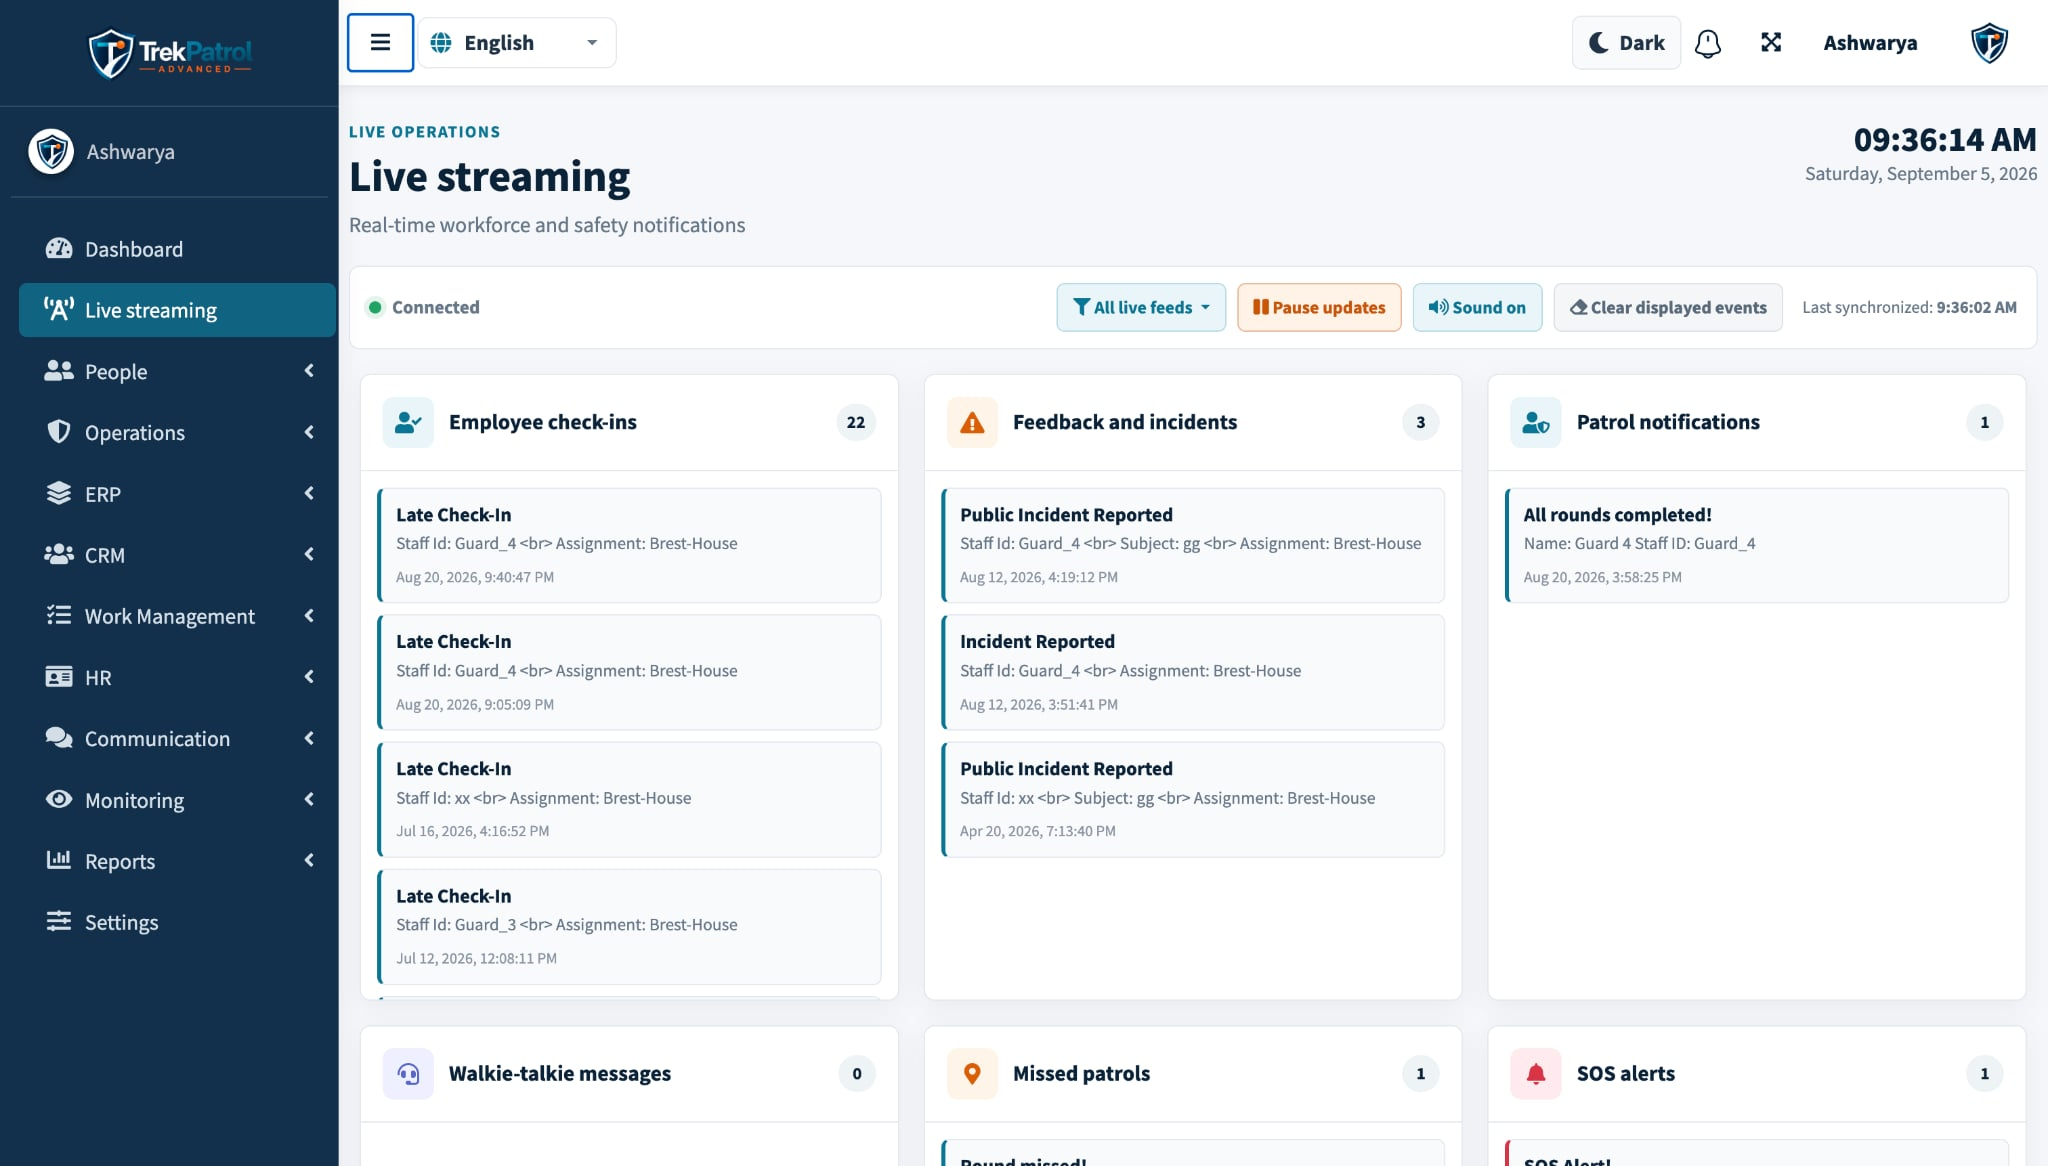This screenshot has width=2048, height=1166.
Task: Click the shield profile avatar in top bar
Action: (x=1989, y=43)
